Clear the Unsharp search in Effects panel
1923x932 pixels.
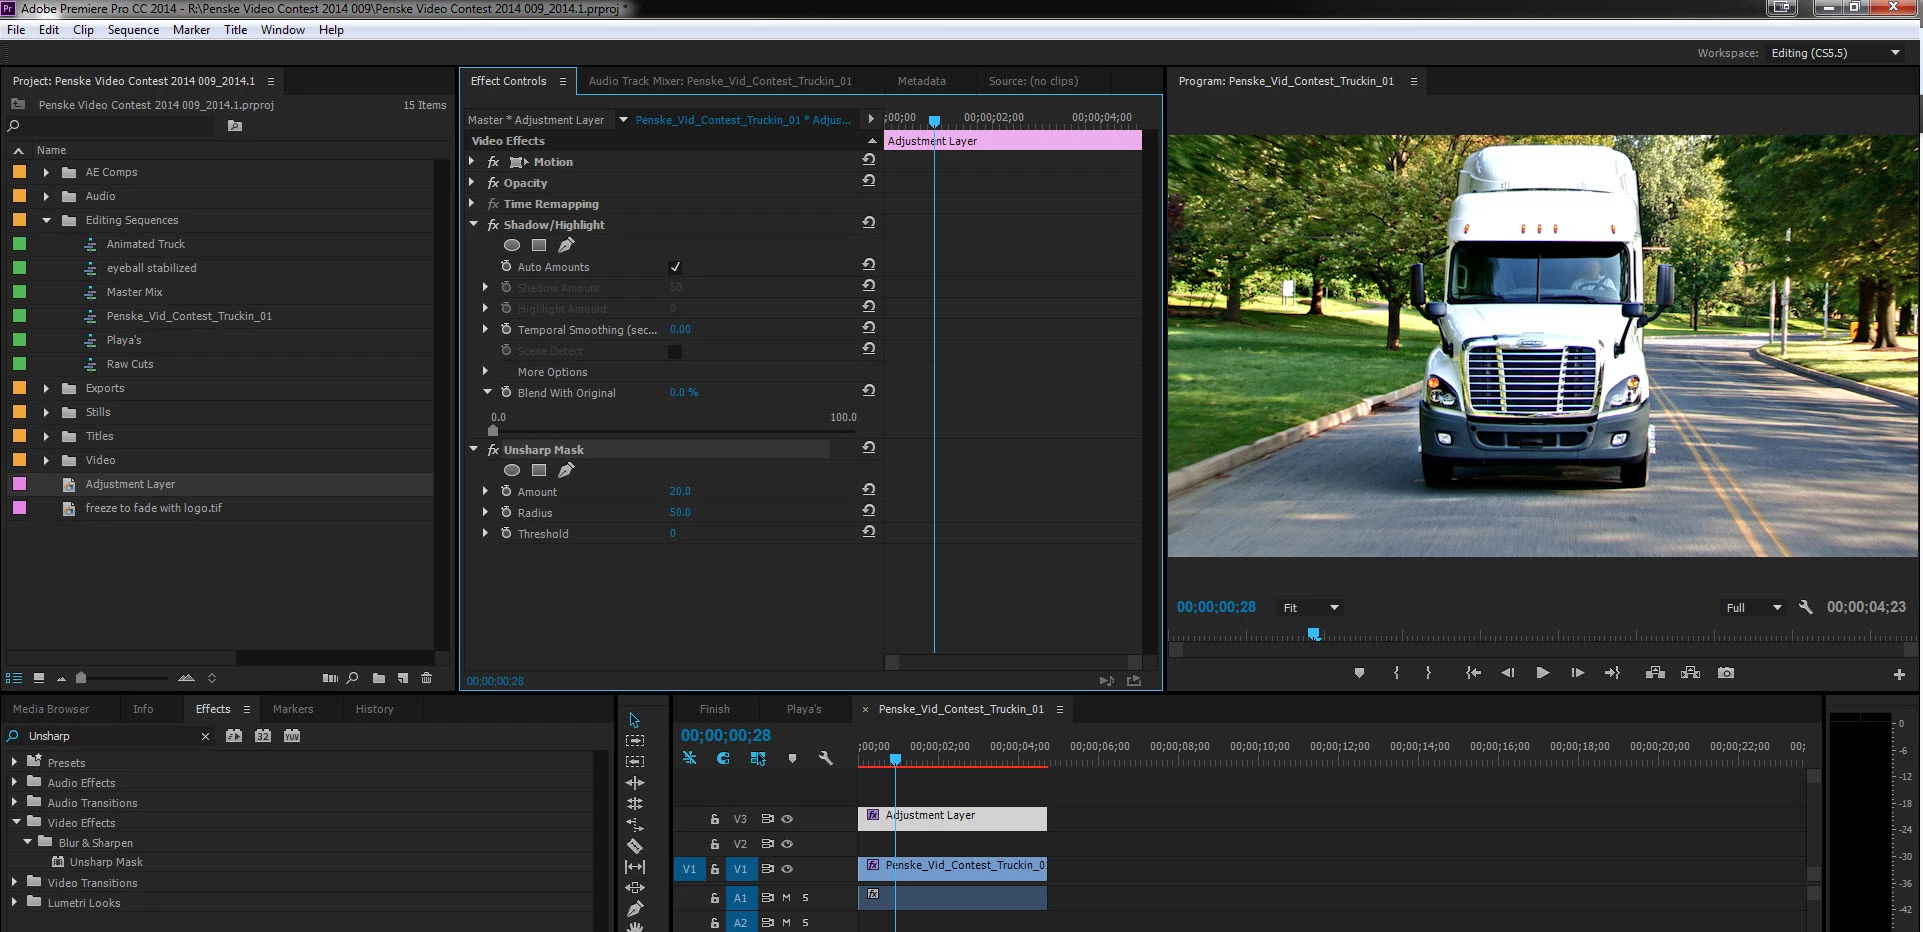[x=205, y=736]
